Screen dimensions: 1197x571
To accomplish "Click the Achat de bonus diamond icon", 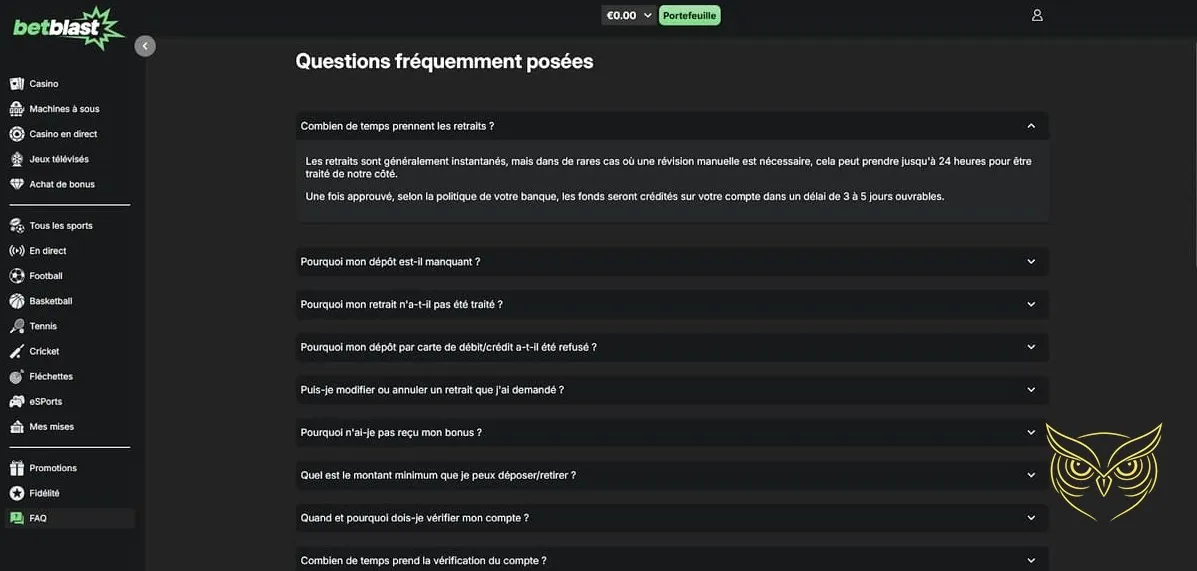I will [x=17, y=184].
